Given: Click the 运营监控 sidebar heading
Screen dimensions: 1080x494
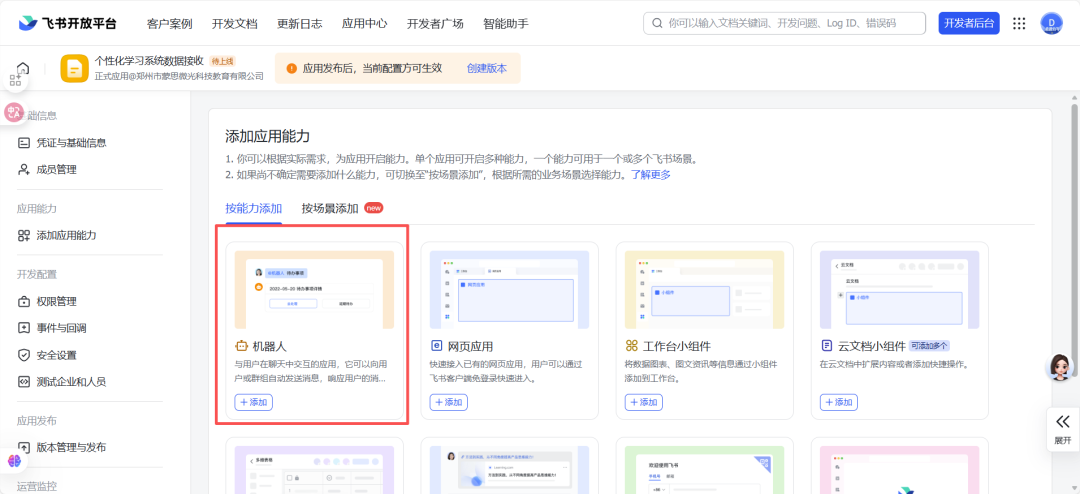Looking at the screenshot, I should [x=37, y=486].
